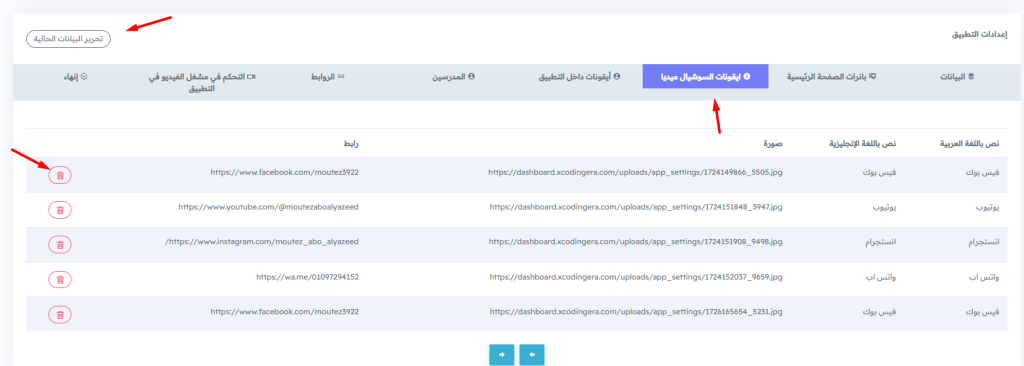Viewport: 1024px width, 366px height.
Task: Click the رابط column header
Action: [351, 143]
